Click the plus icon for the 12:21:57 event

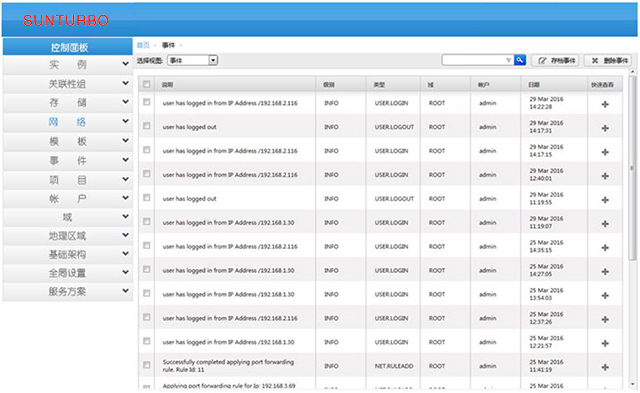coord(605,343)
